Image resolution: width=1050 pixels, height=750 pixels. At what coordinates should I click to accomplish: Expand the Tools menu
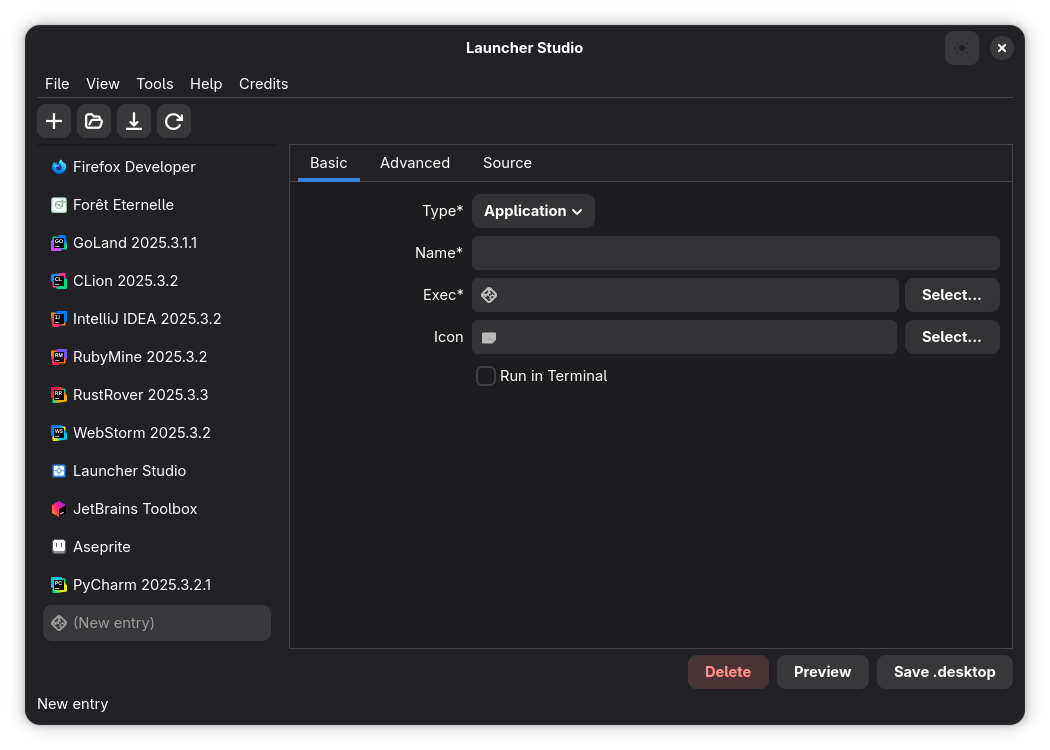tap(154, 84)
